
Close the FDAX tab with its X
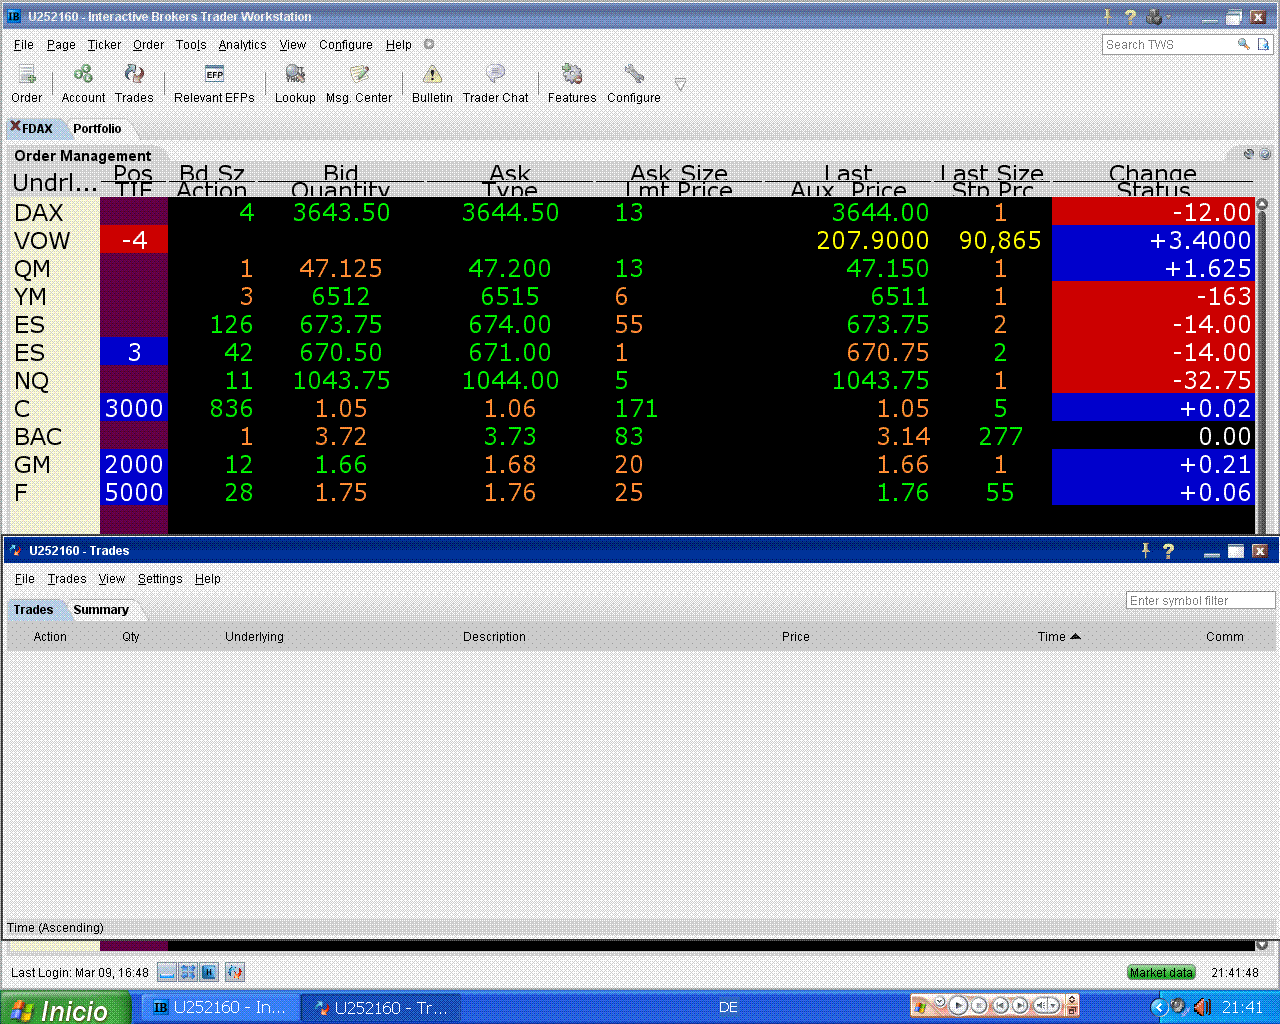coord(15,126)
